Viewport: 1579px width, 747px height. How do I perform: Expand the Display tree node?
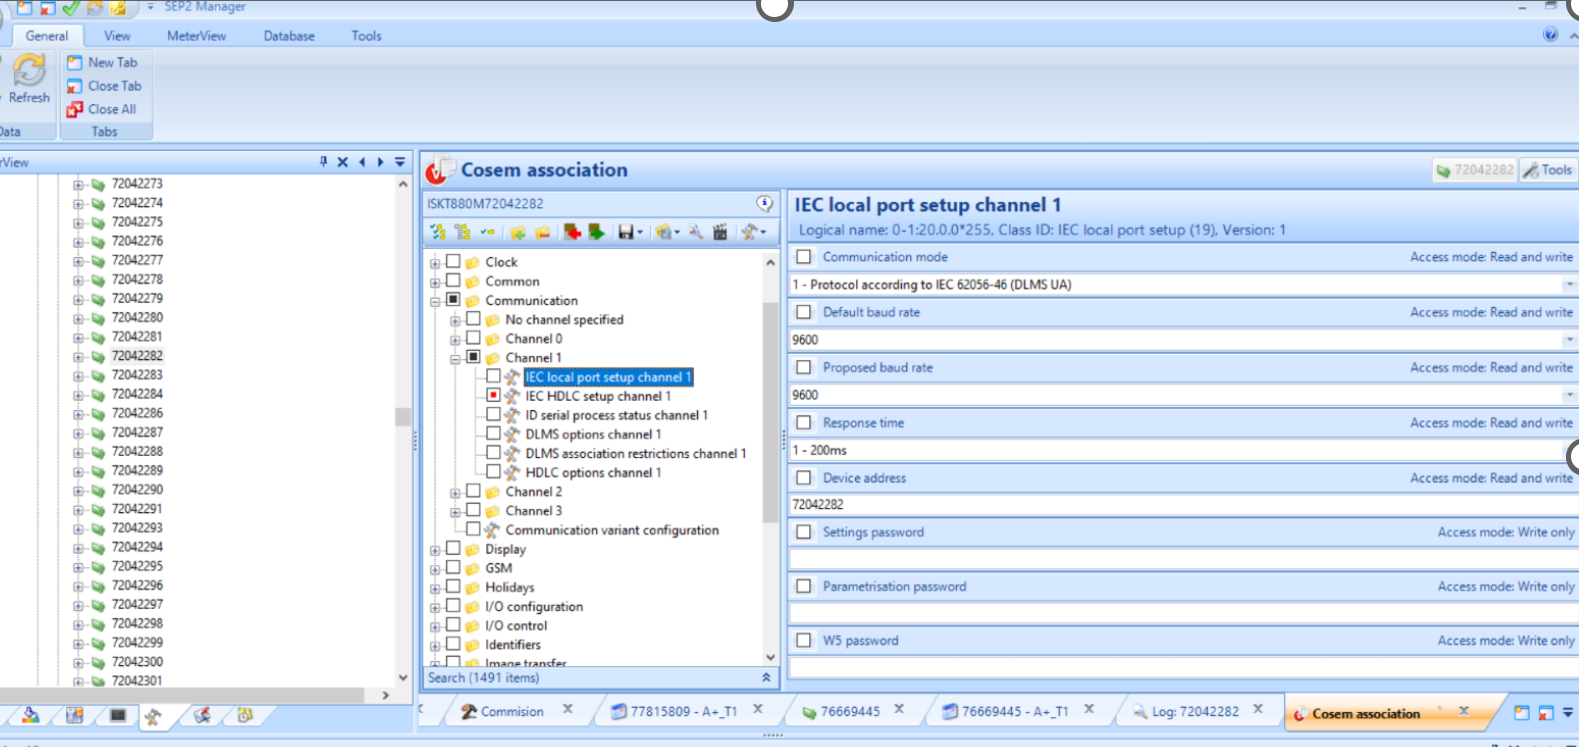pyautogui.click(x=435, y=550)
